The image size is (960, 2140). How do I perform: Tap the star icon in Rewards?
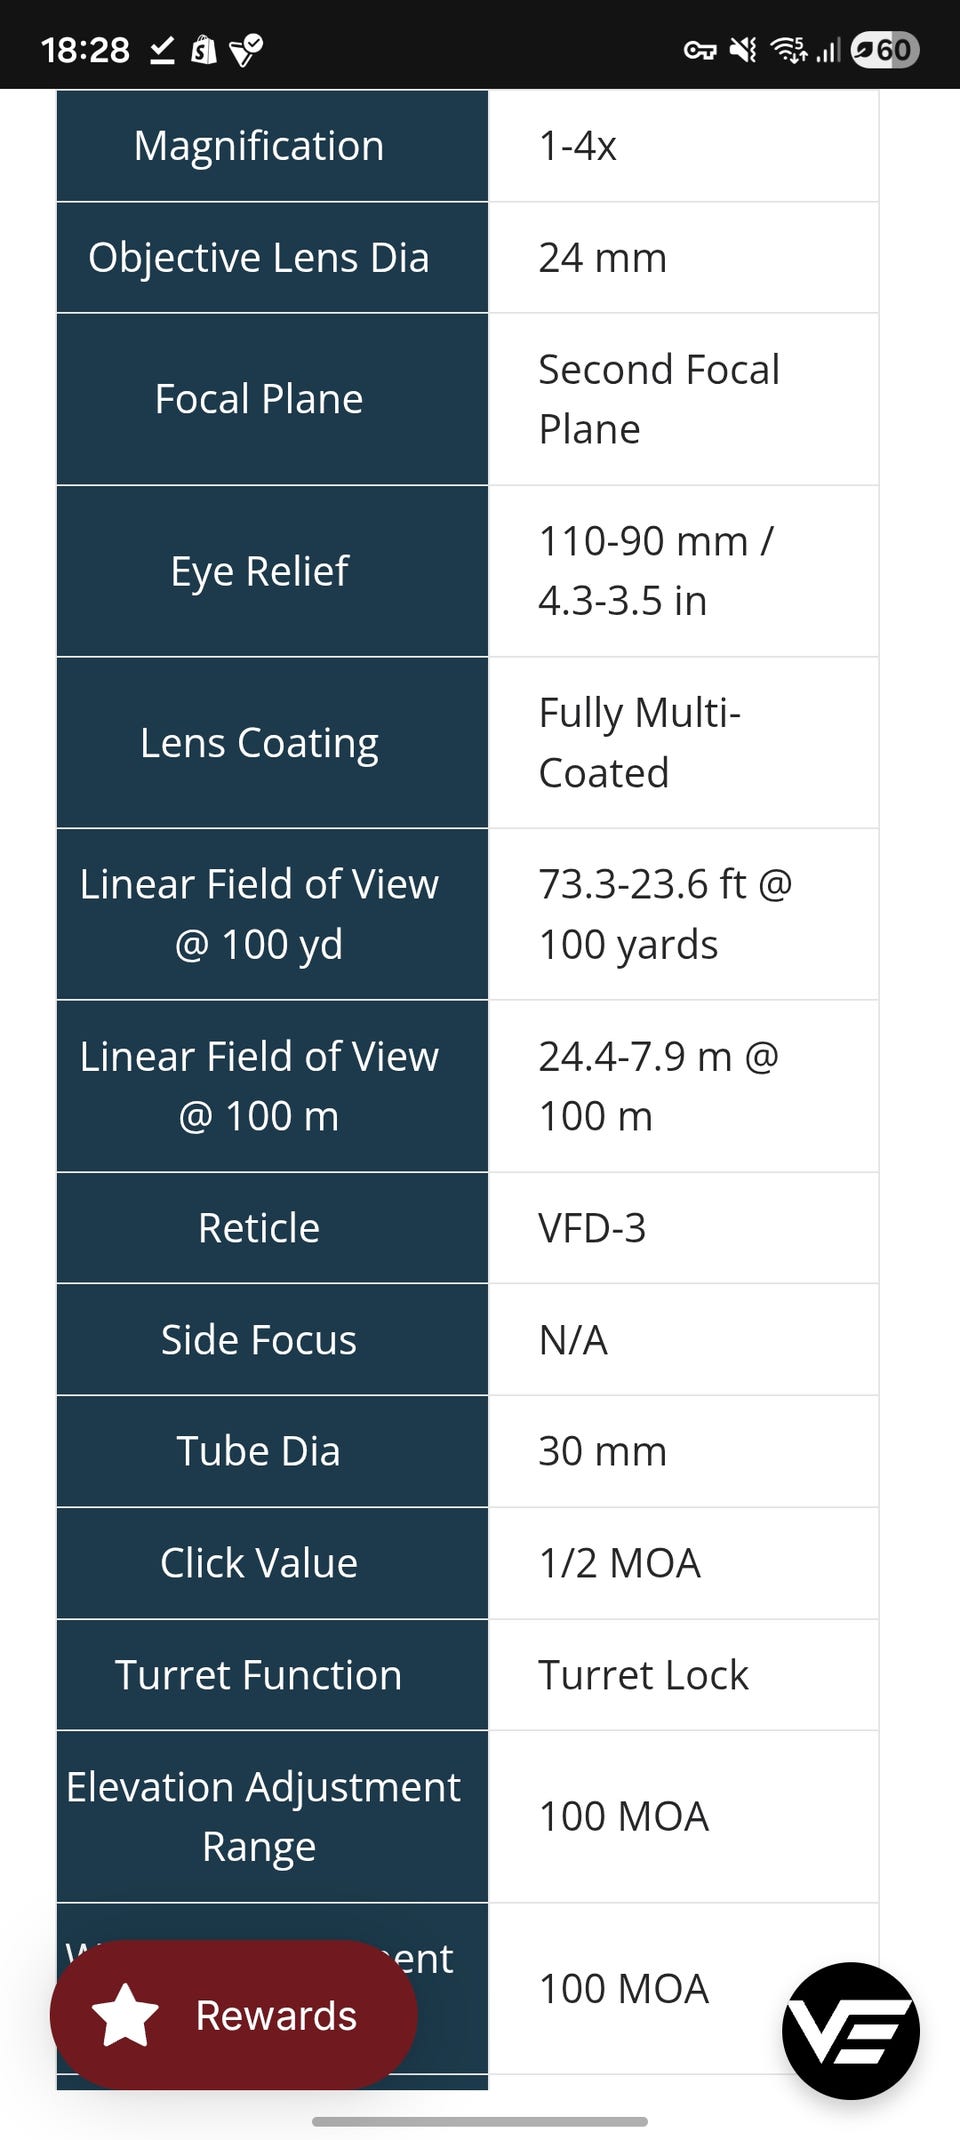click(126, 2015)
